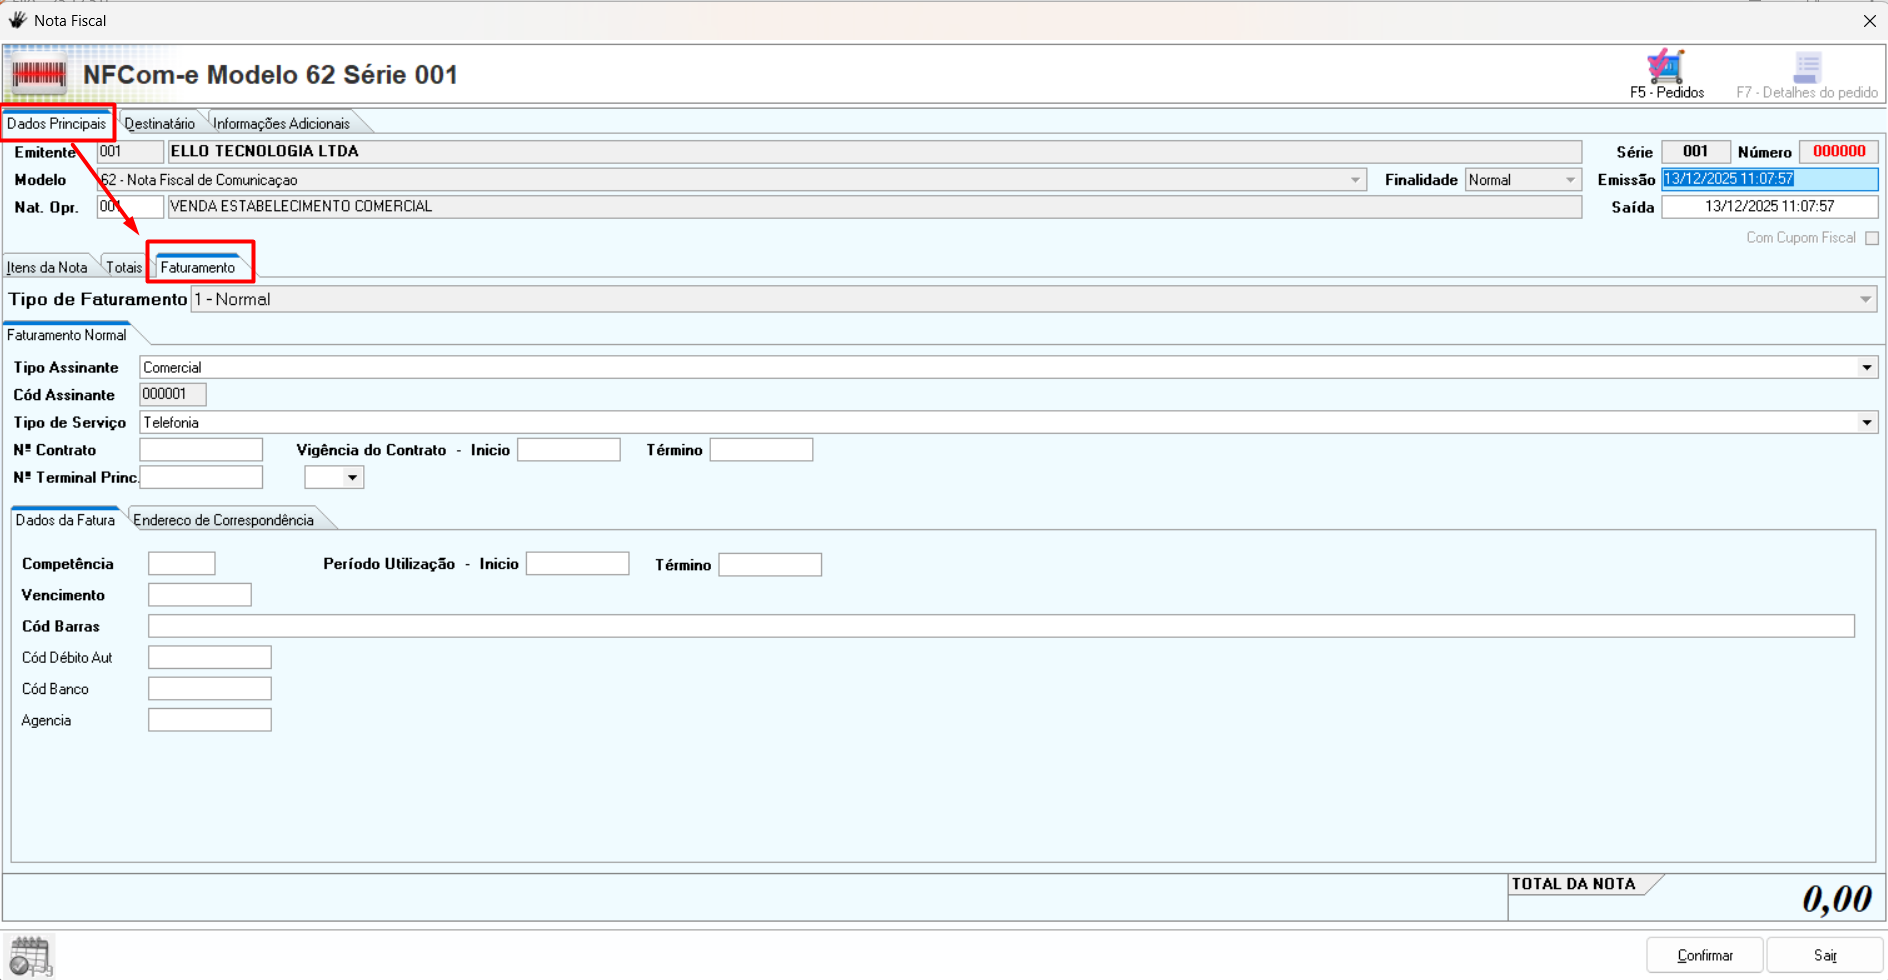Expand the Modelo dropdown
This screenshot has width=1888, height=980.
[1355, 180]
